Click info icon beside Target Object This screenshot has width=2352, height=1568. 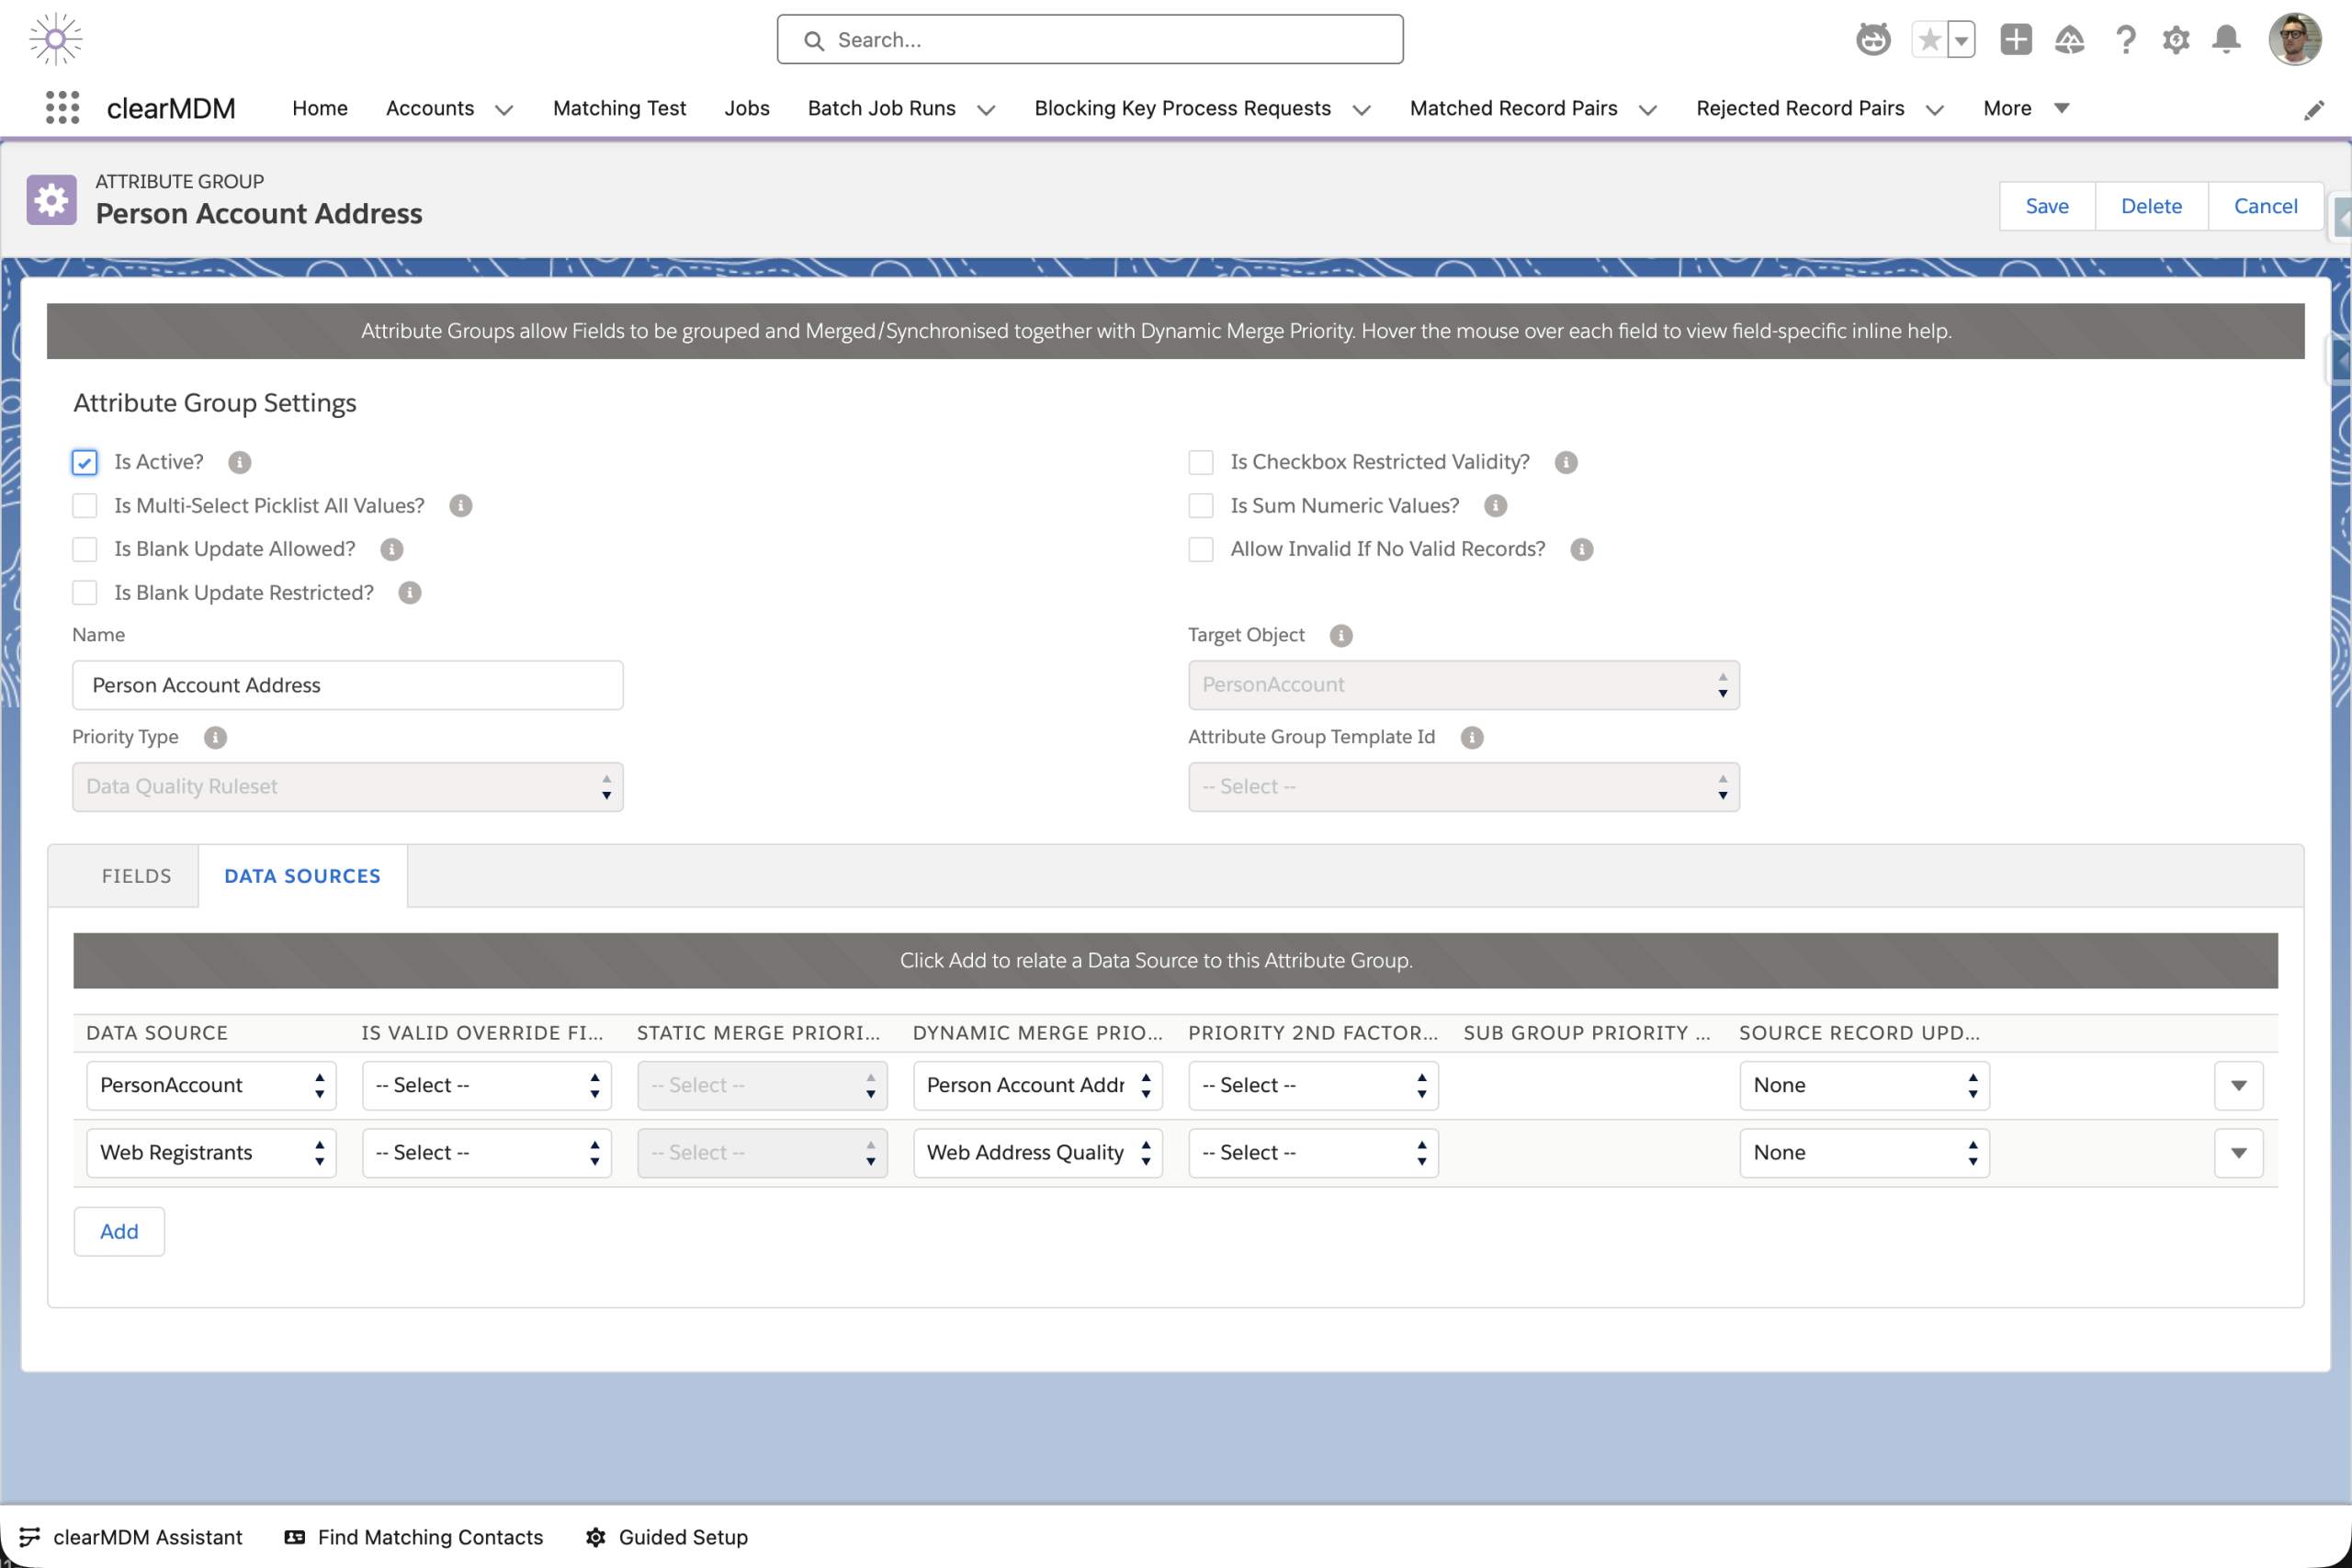(x=1341, y=635)
